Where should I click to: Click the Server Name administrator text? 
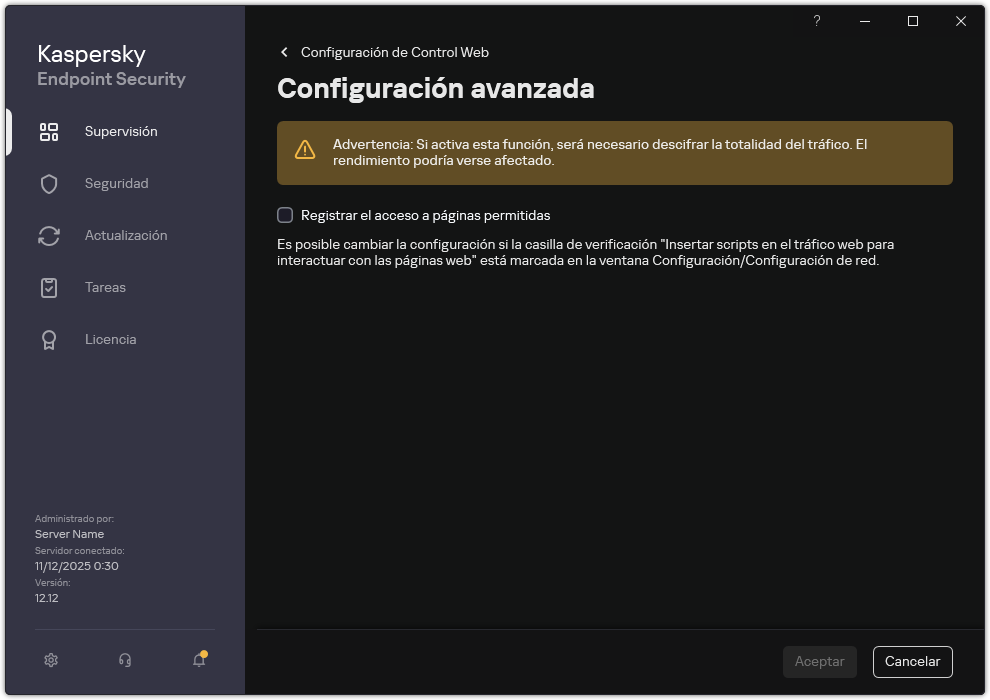tap(70, 534)
